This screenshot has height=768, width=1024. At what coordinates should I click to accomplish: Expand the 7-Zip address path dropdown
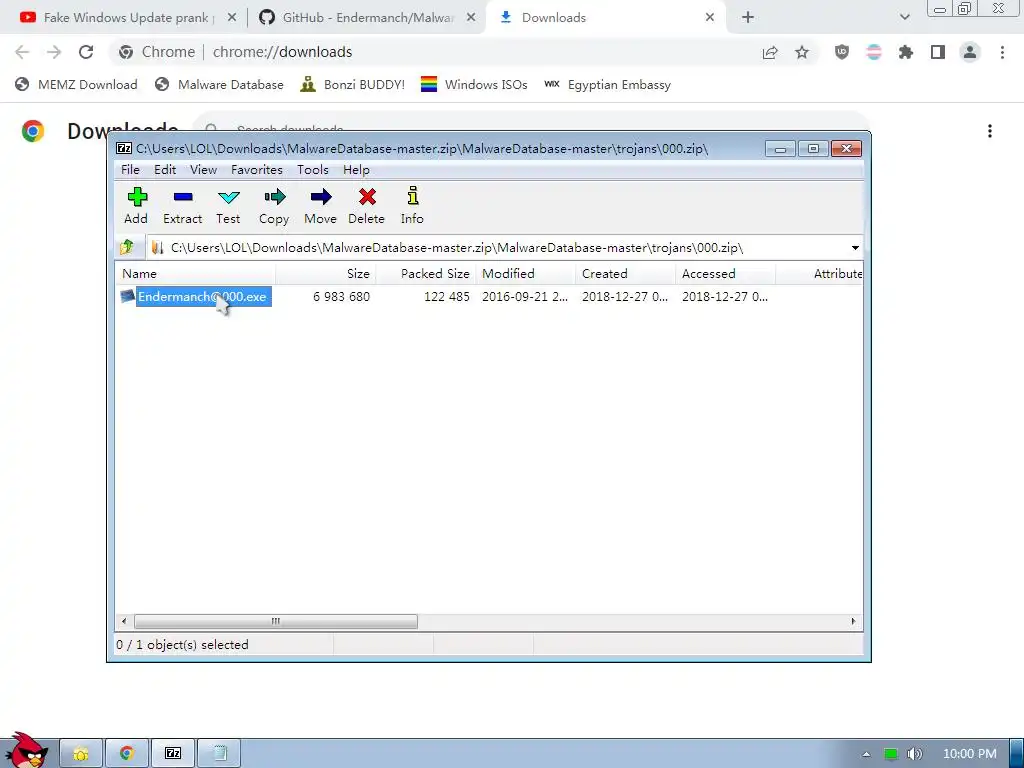point(855,248)
